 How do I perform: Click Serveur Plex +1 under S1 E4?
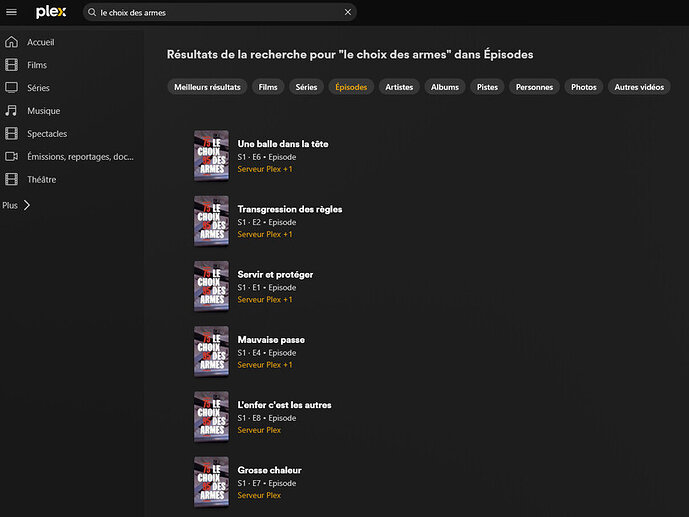265,365
